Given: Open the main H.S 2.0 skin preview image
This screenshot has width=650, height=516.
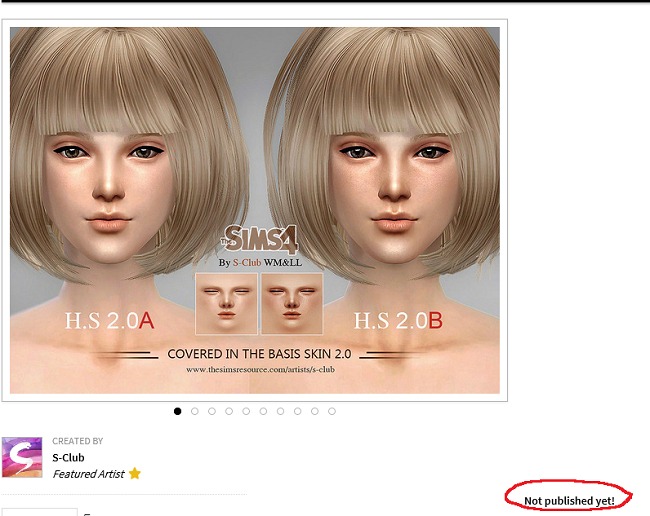Looking at the screenshot, I should tap(255, 210).
